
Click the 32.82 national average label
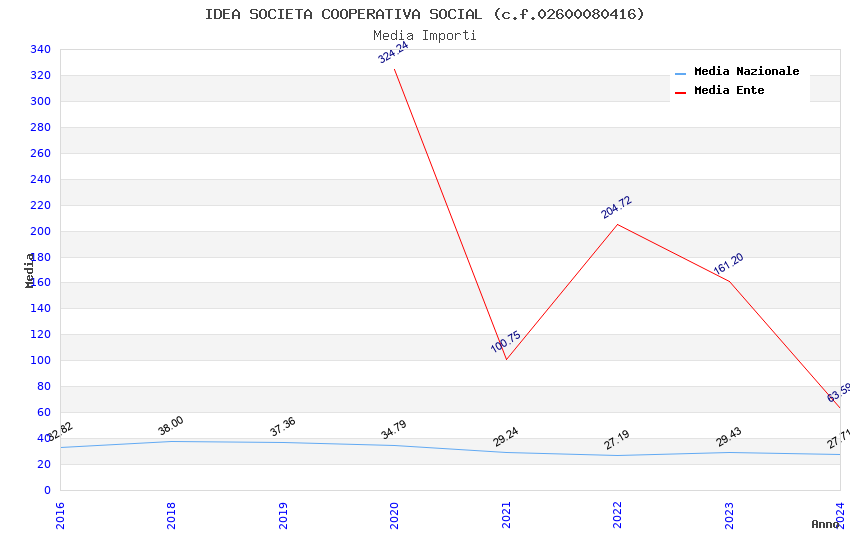click(60, 432)
